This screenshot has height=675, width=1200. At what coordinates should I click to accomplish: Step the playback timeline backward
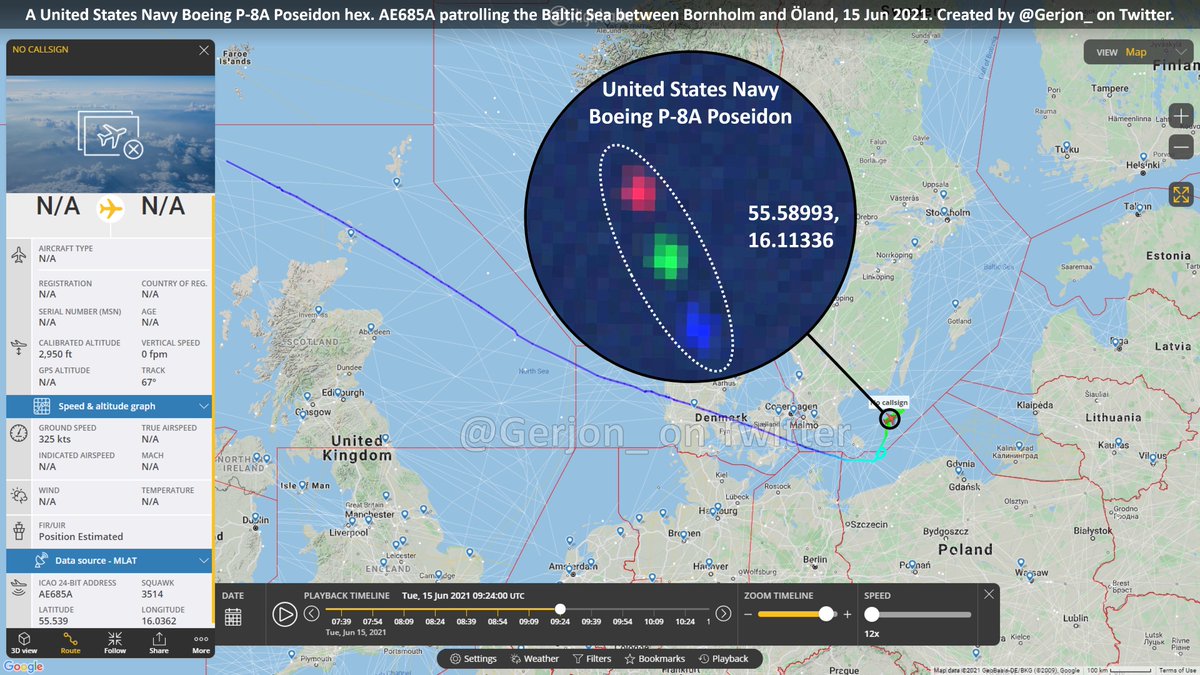click(312, 613)
